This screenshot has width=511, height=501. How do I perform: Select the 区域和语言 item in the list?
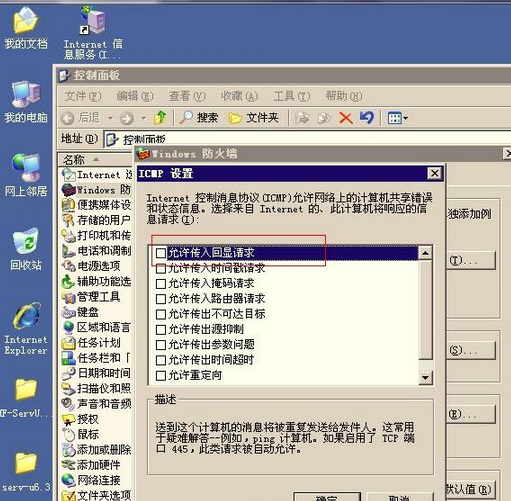point(97,327)
